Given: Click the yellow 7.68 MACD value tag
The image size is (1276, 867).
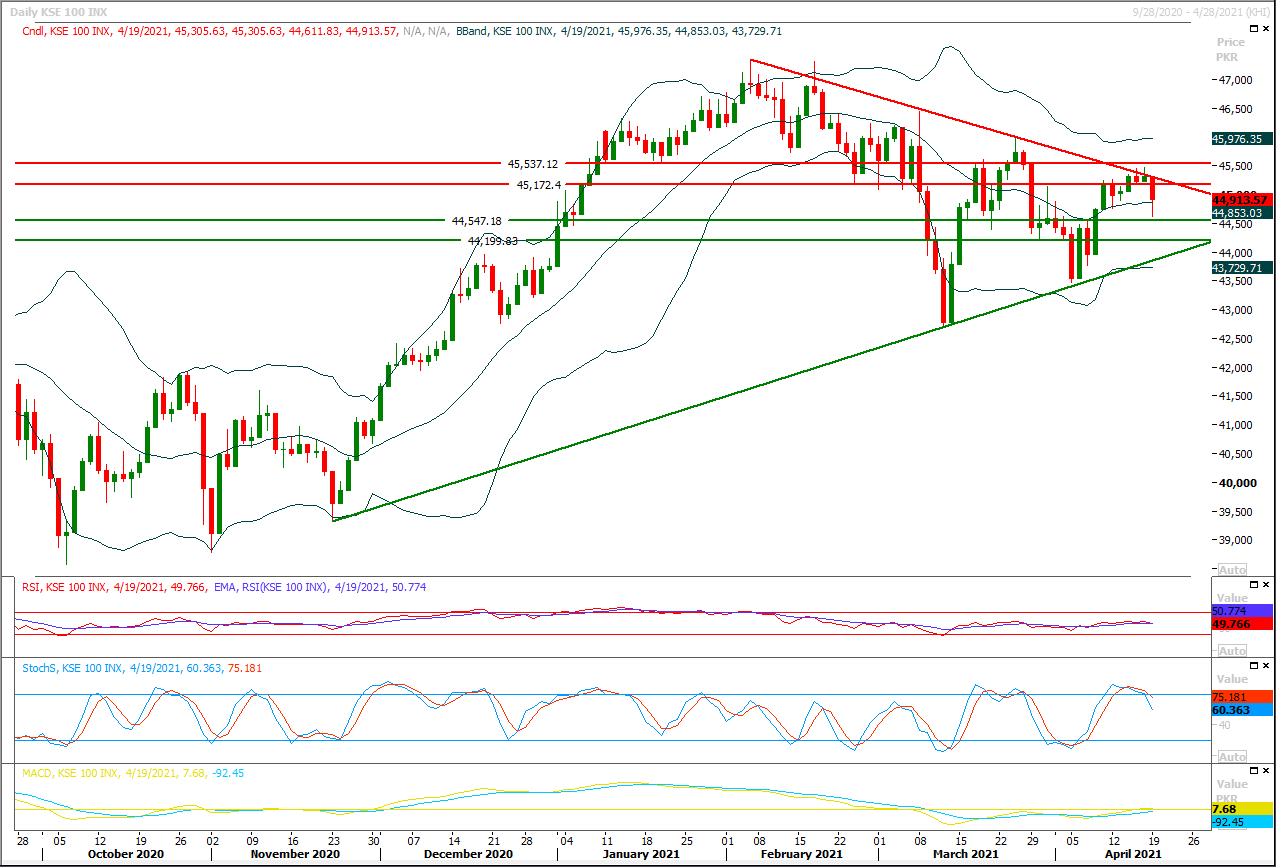Looking at the screenshot, I should (1241, 809).
